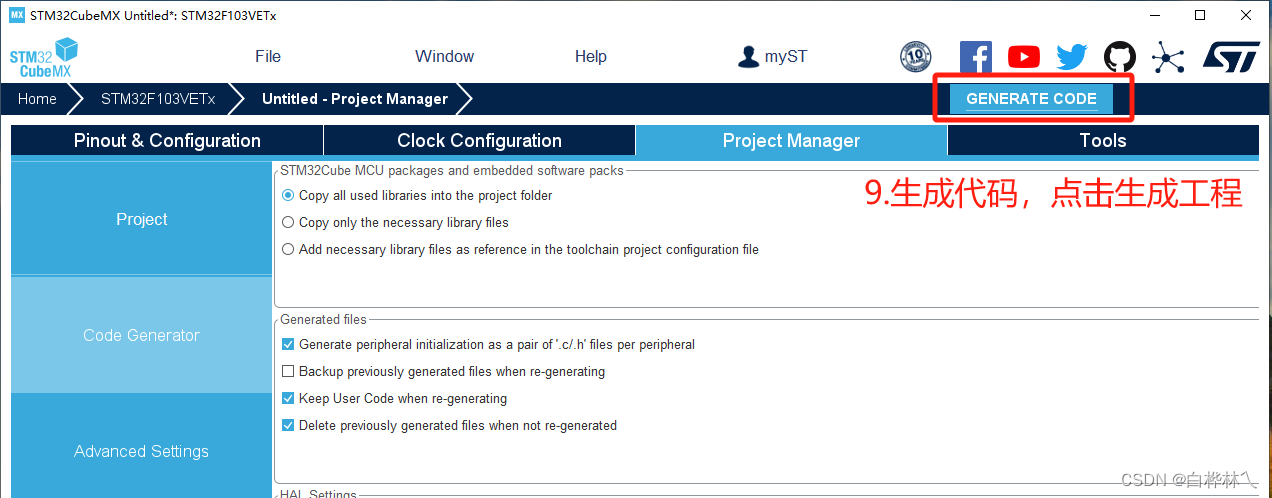
Task: Switch to the Tools tab
Action: 1103,141
